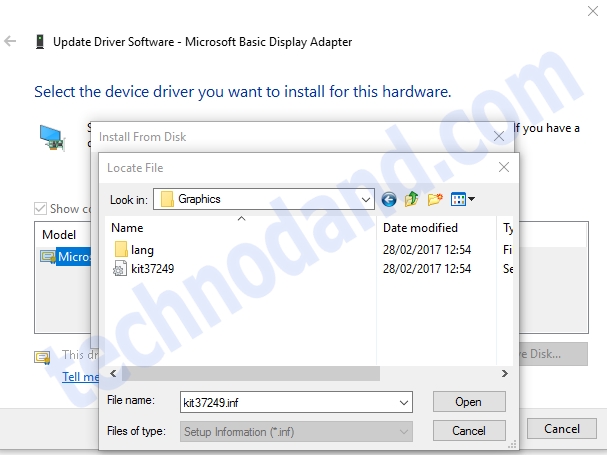Click the Have Disk button behind dialog
This screenshot has width=607, height=455.
pyautogui.click(x=553, y=354)
